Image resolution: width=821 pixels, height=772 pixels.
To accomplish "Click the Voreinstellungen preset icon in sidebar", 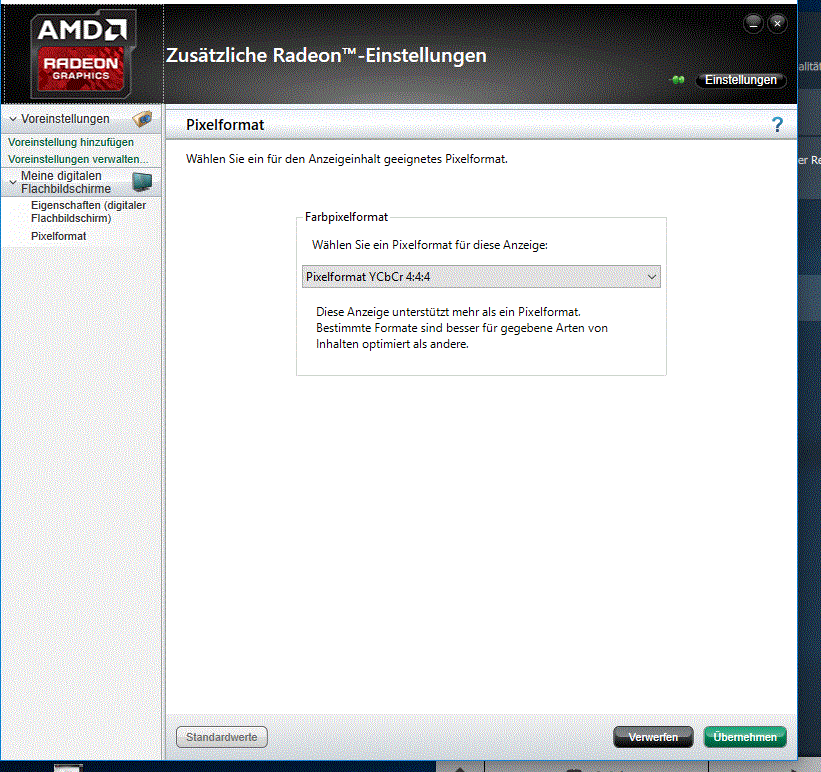I will click(142, 119).
